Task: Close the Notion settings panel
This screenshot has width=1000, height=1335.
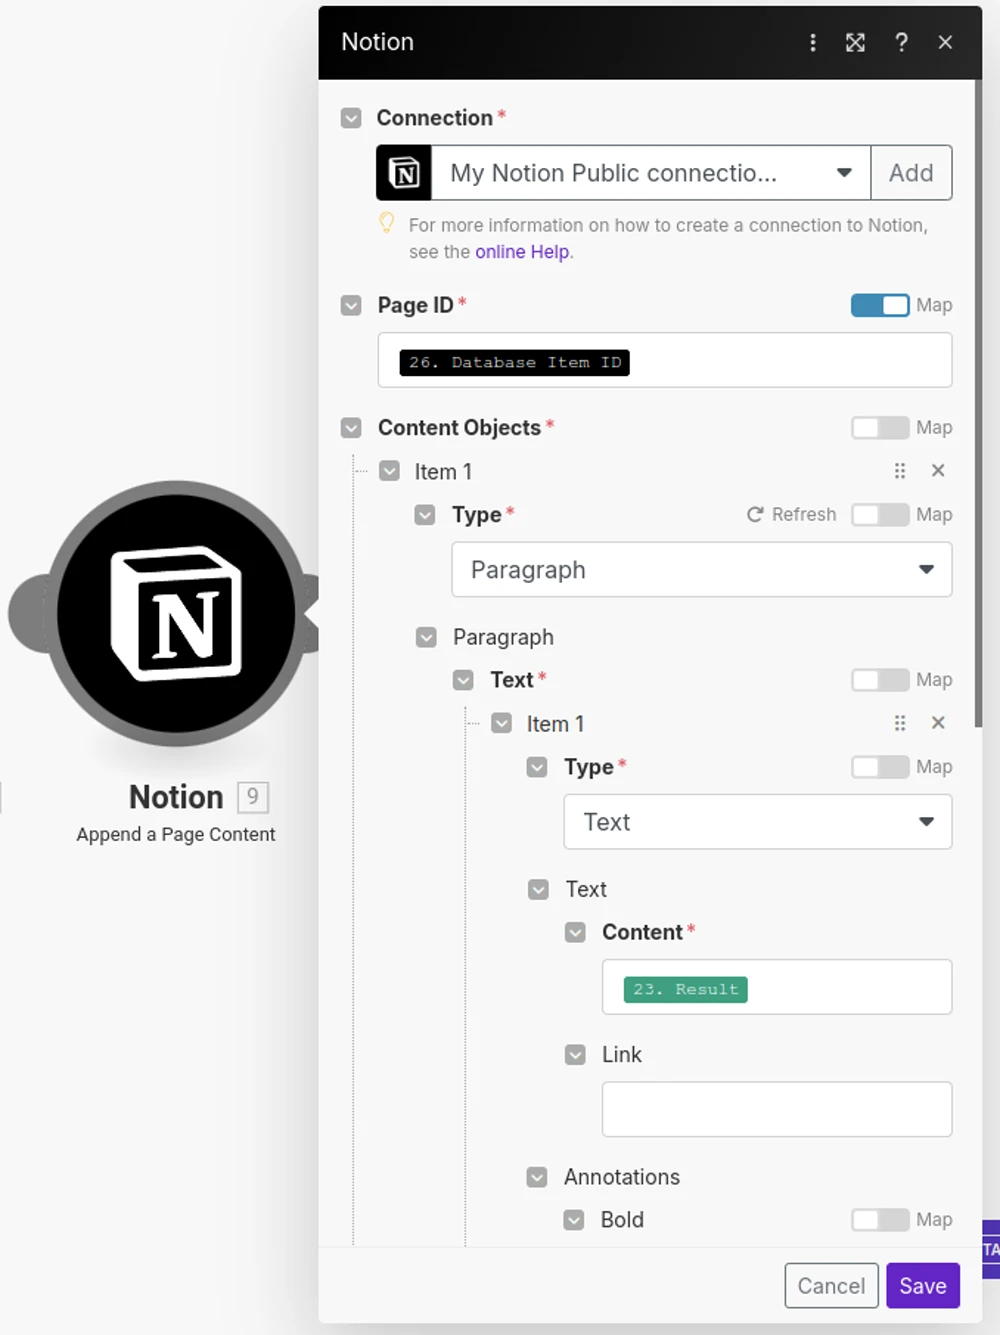Action: (x=945, y=42)
